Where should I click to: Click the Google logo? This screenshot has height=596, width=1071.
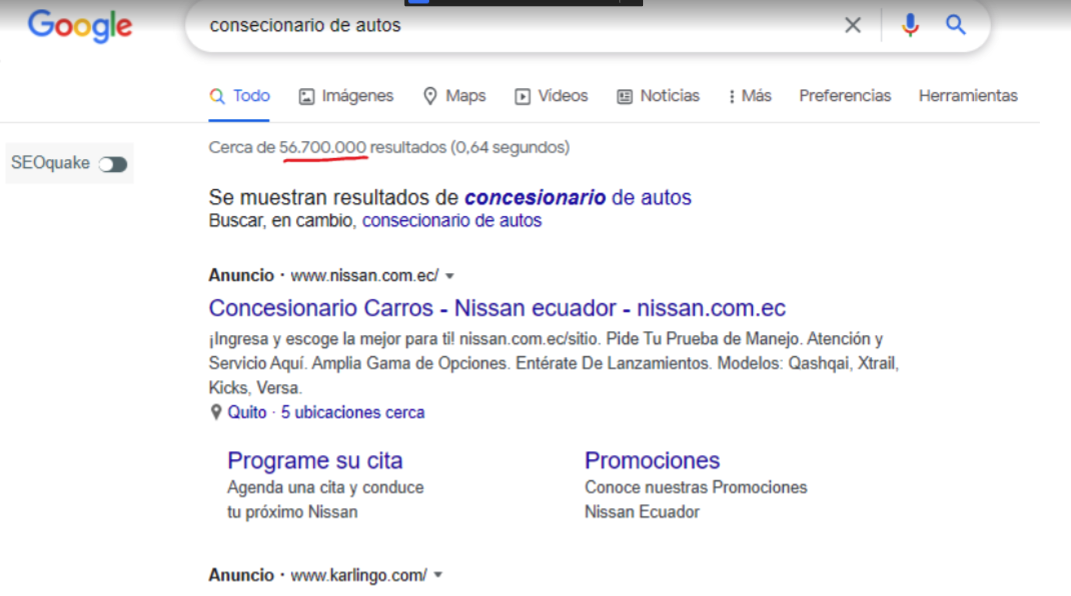tap(80, 26)
